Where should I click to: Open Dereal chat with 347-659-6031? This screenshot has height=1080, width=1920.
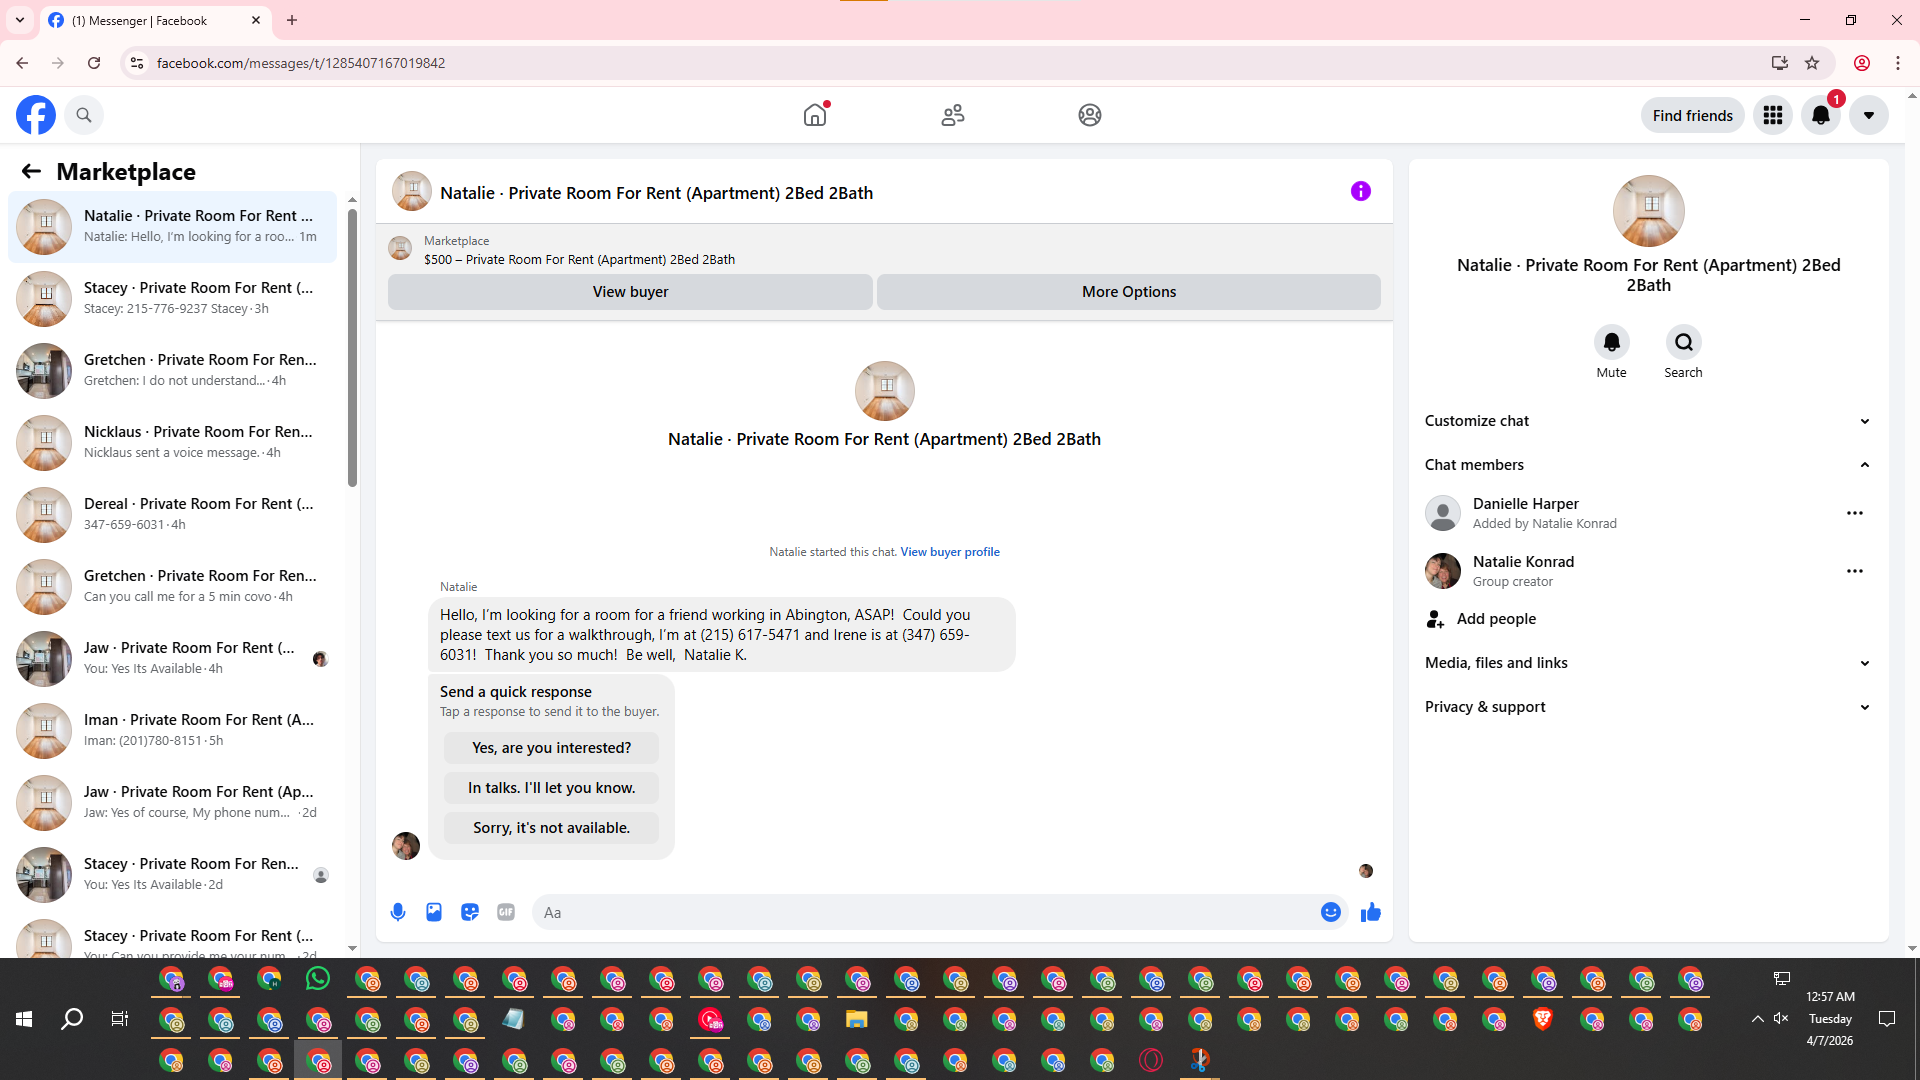(172, 514)
